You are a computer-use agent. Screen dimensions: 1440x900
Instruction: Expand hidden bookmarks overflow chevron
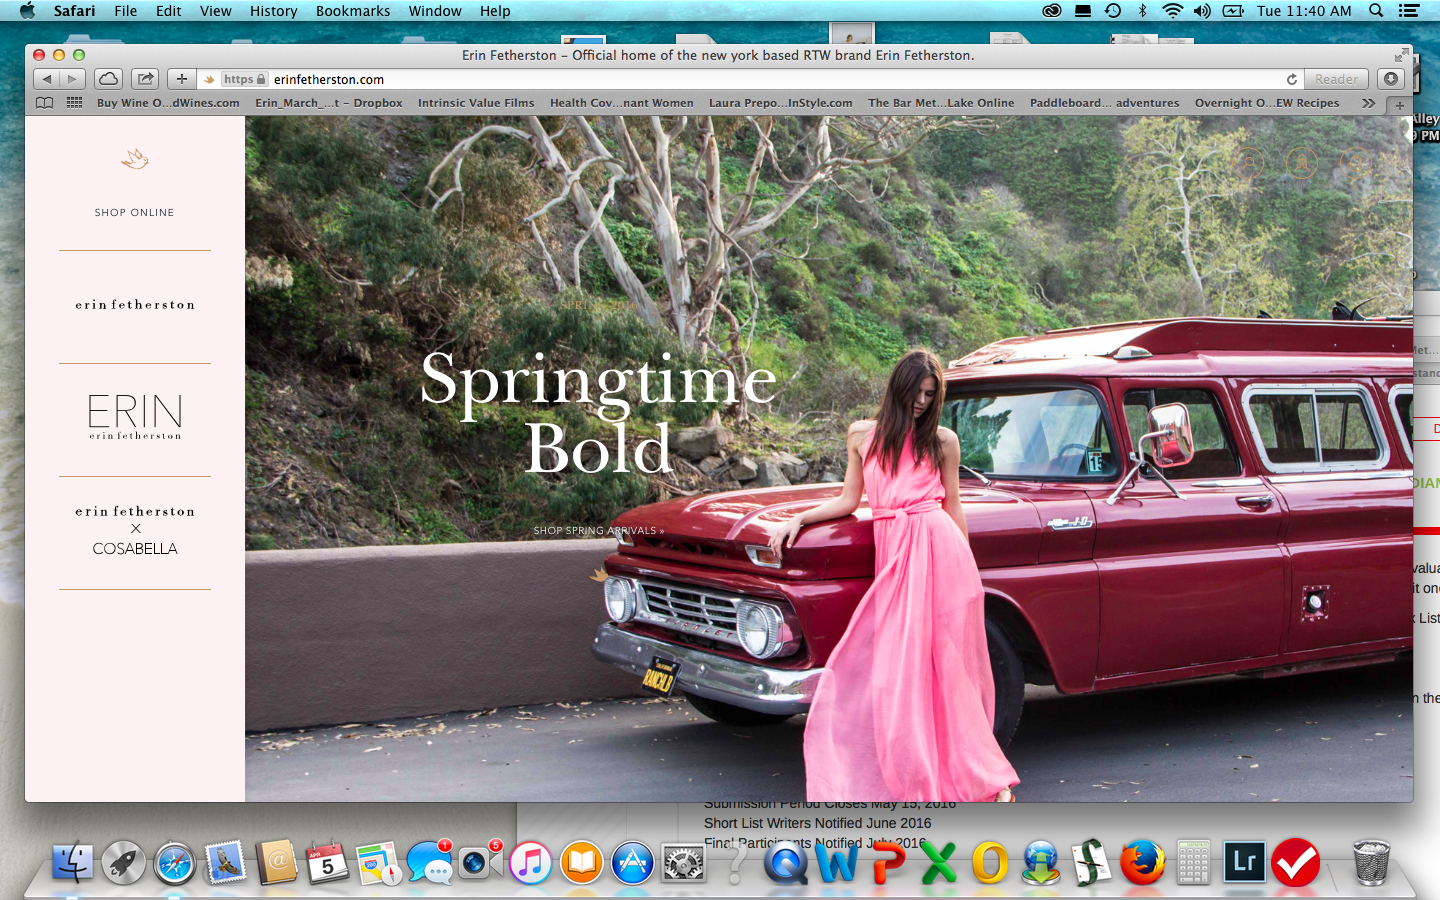pos(1368,103)
